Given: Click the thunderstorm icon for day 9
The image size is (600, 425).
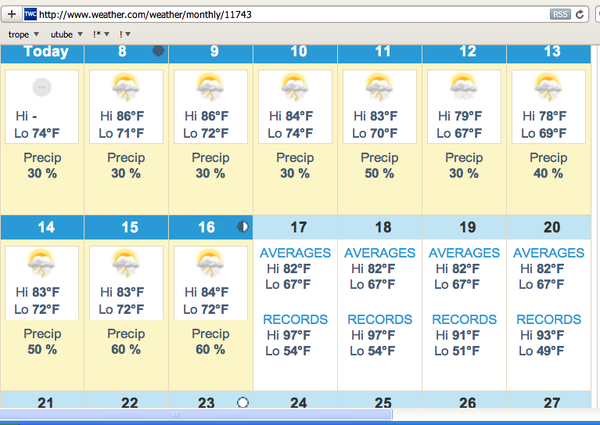Looking at the screenshot, I should pyautogui.click(x=210, y=87).
